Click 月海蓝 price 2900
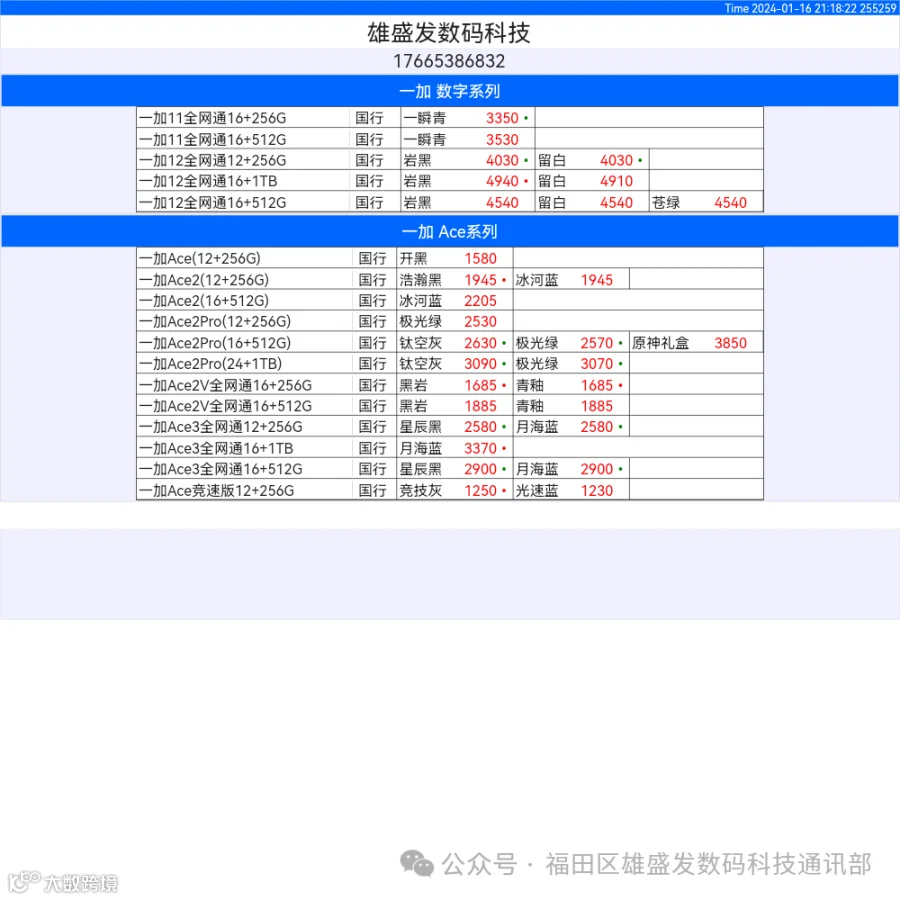 [597, 470]
